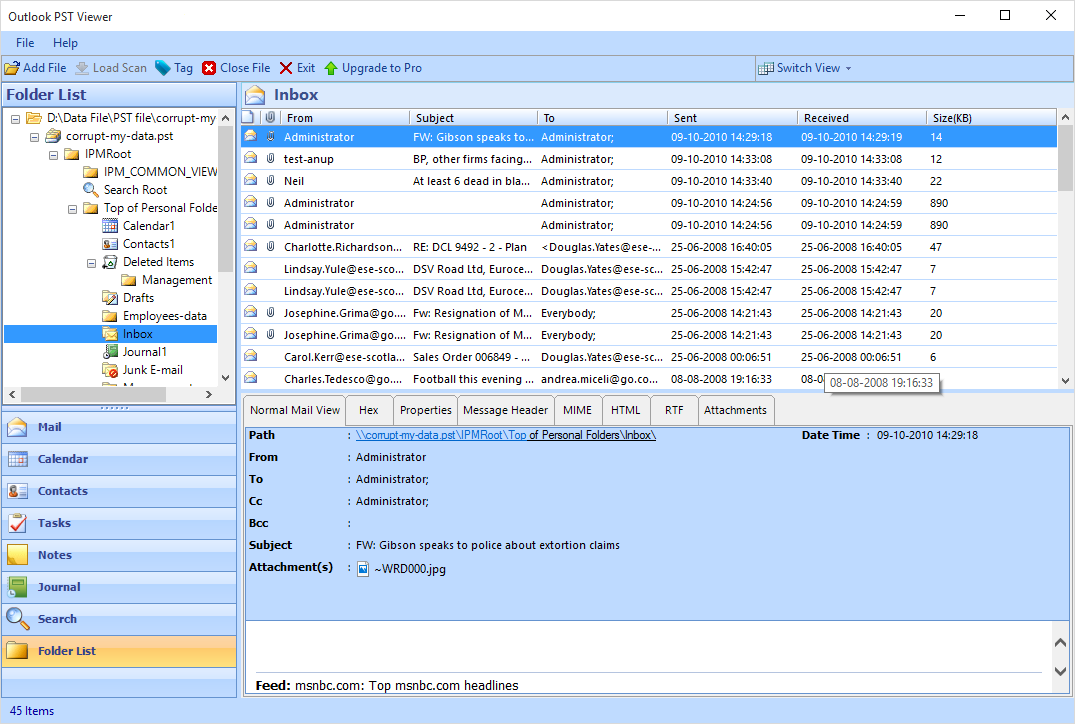Sort emails by Subject column header

474,118
